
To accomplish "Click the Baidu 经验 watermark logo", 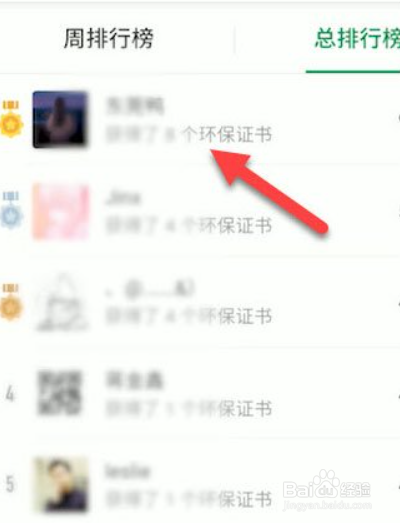I will click(327, 490).
